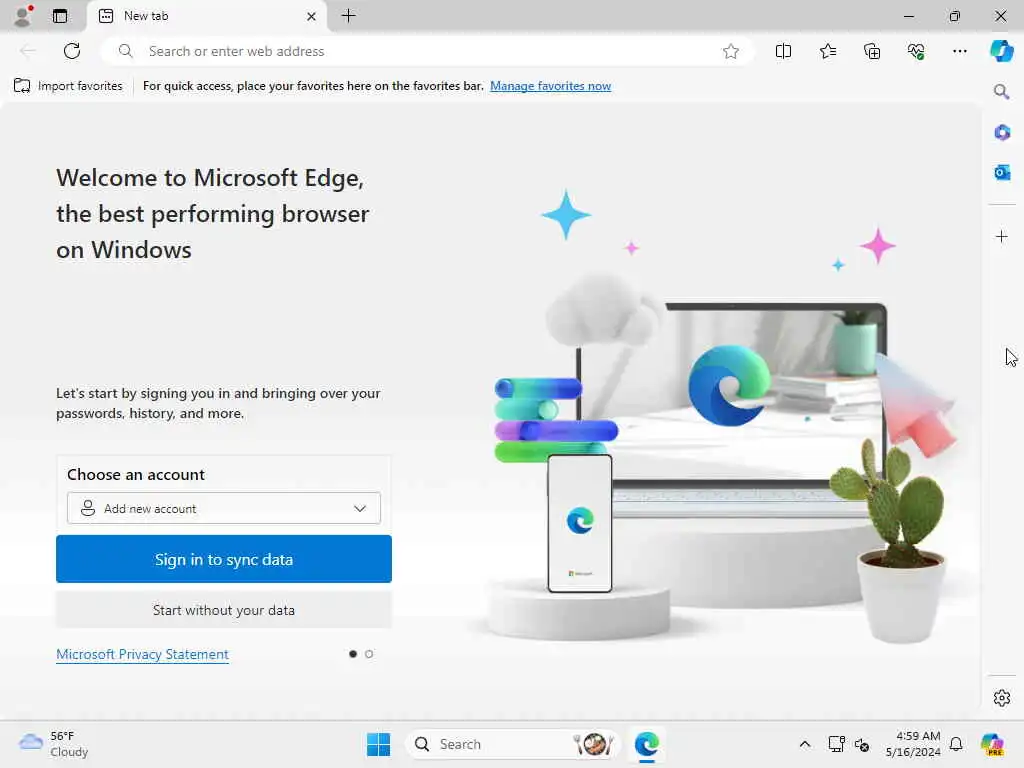Open sidebar settings gear icon
Screen dimensions: 1024x768
[1002, 698]
